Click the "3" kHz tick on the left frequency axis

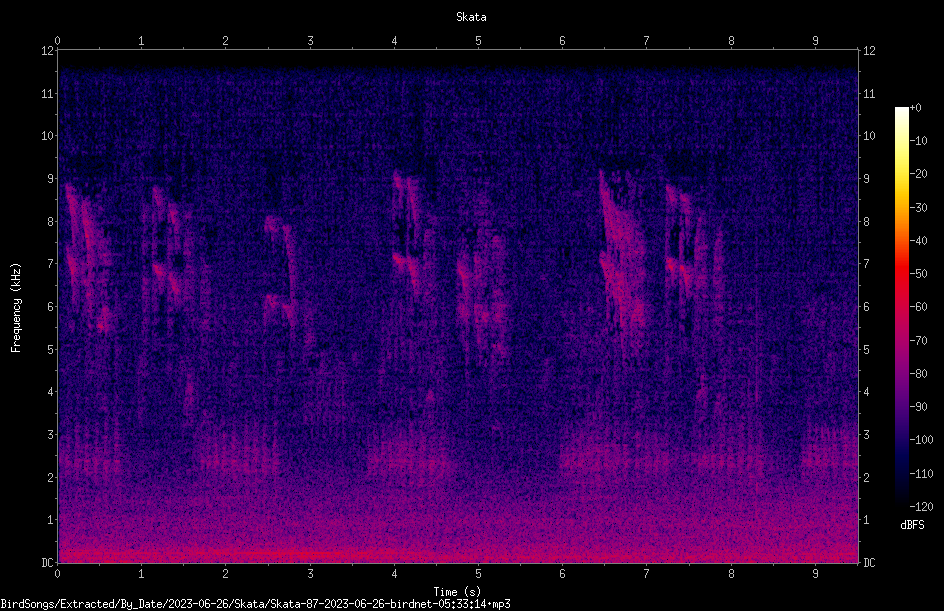(51, 435)
